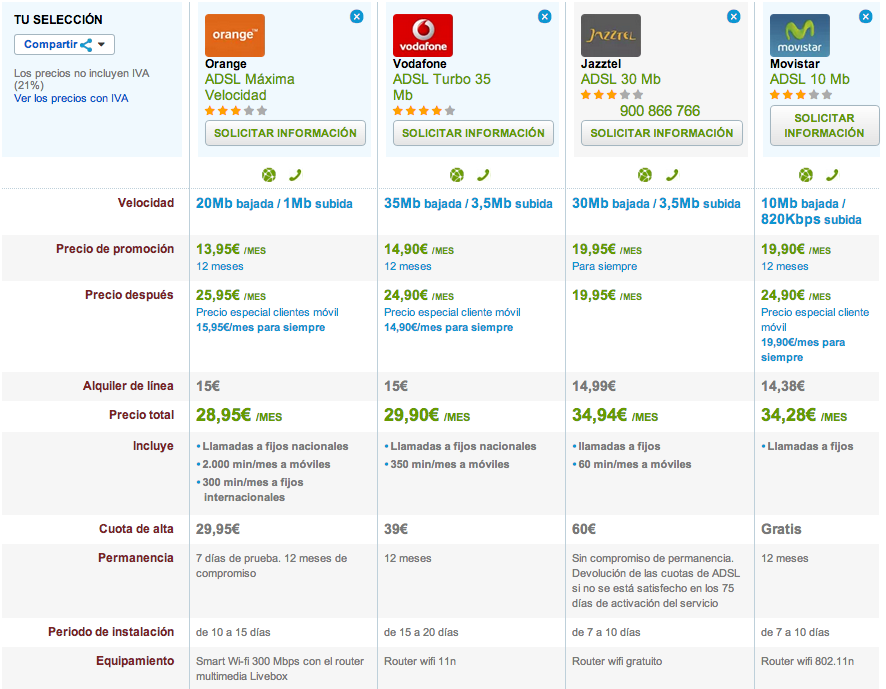This screenshot has height=689, width=886.
Task: Click Orange installation 'de 10 a 15 días'
Action: tap(233, 632)
